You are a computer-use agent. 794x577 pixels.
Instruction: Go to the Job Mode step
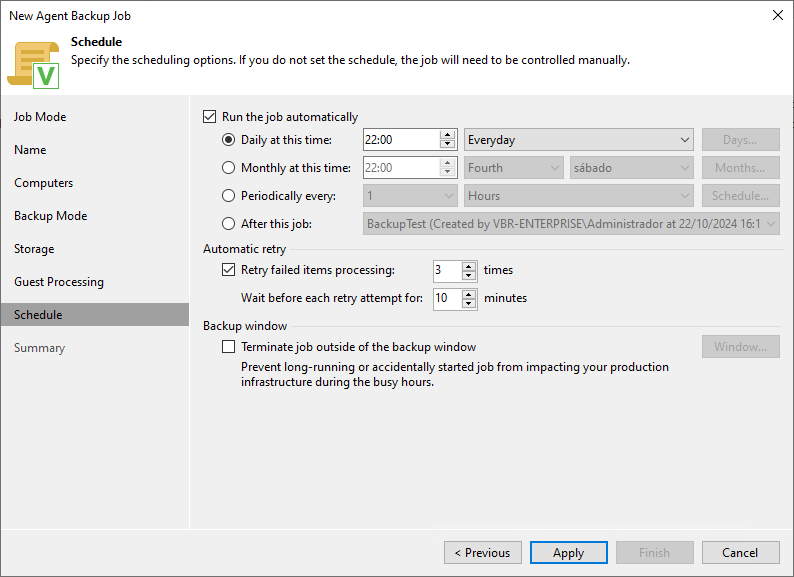pos(40,117)
